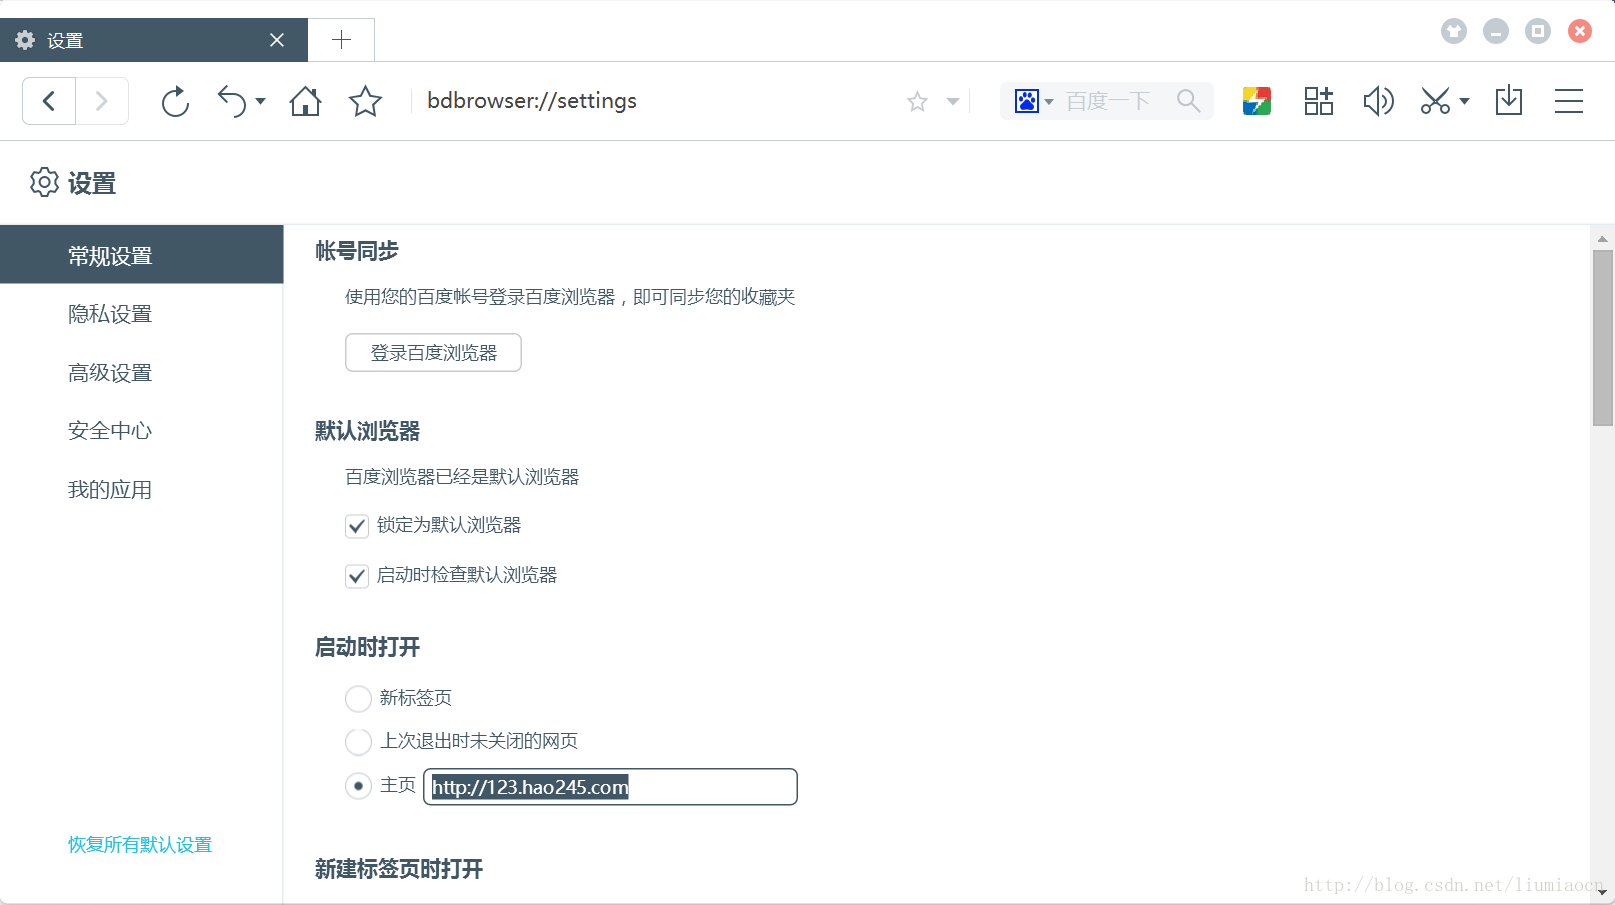Toggle 锁定为默认浏览器 checkbox
Image resolution: width=1615 pixels, height=905 pixels.
[x=357, y=526]
